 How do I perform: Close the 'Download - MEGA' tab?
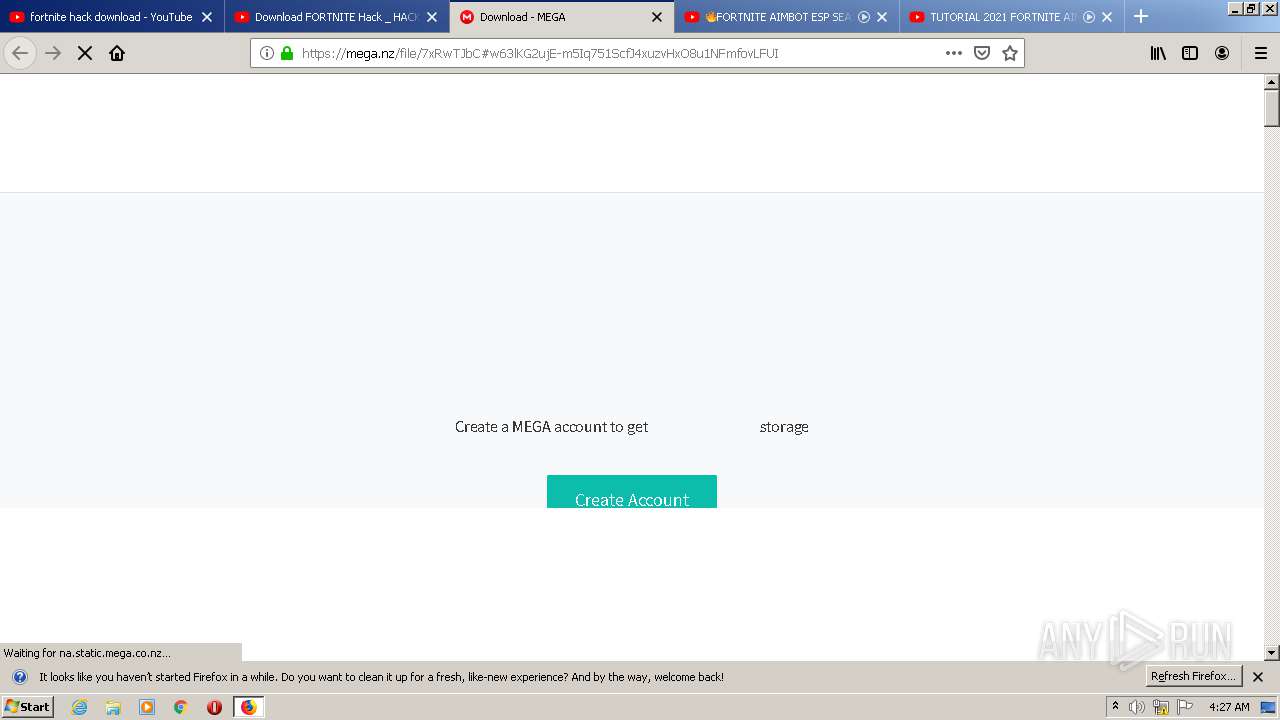(657, 17)
